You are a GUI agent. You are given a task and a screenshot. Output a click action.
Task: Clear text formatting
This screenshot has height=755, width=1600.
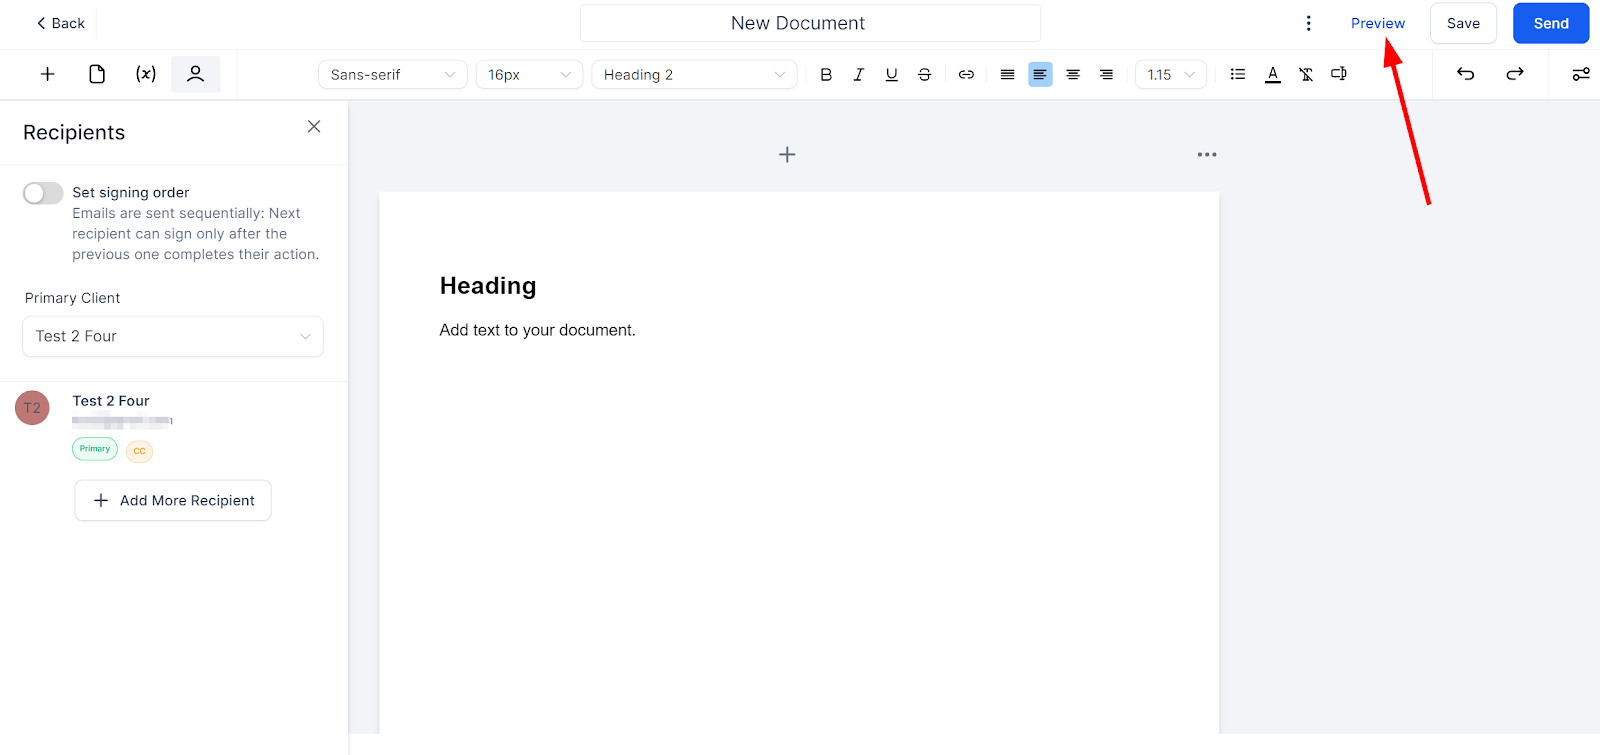coord(1306,74)
